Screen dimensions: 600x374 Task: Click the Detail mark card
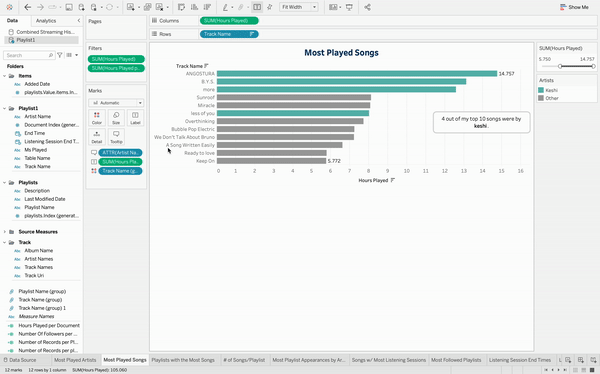(x=97, y=137)
